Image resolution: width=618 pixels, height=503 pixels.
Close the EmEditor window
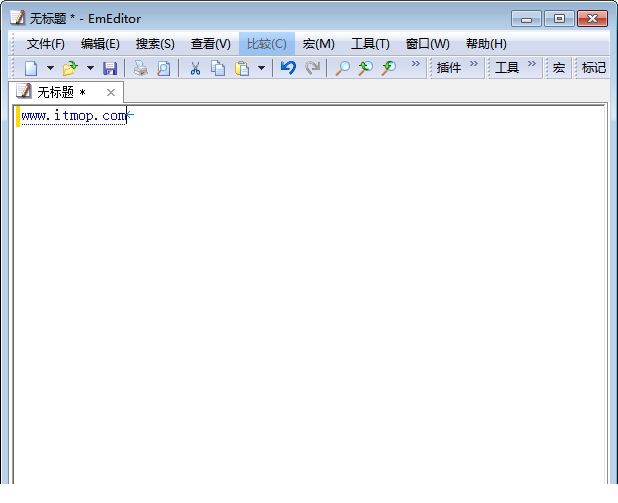[x=592, y=19]
